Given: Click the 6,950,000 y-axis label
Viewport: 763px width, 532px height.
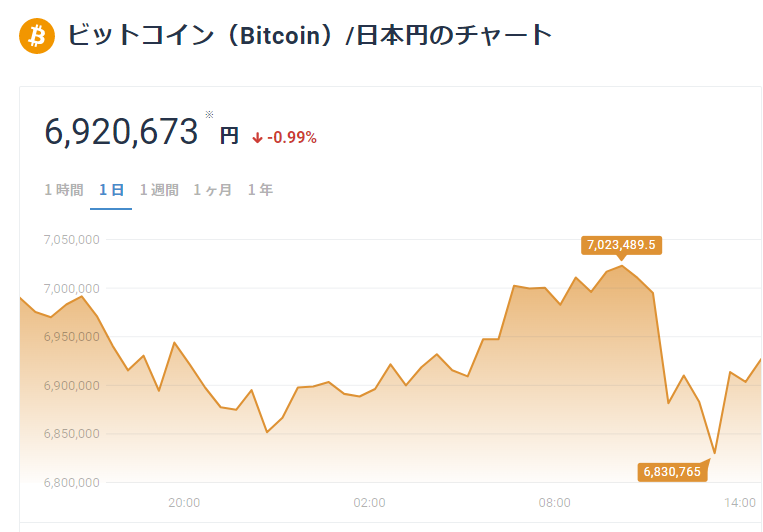Looking at the screenshot, I should 71,337.
